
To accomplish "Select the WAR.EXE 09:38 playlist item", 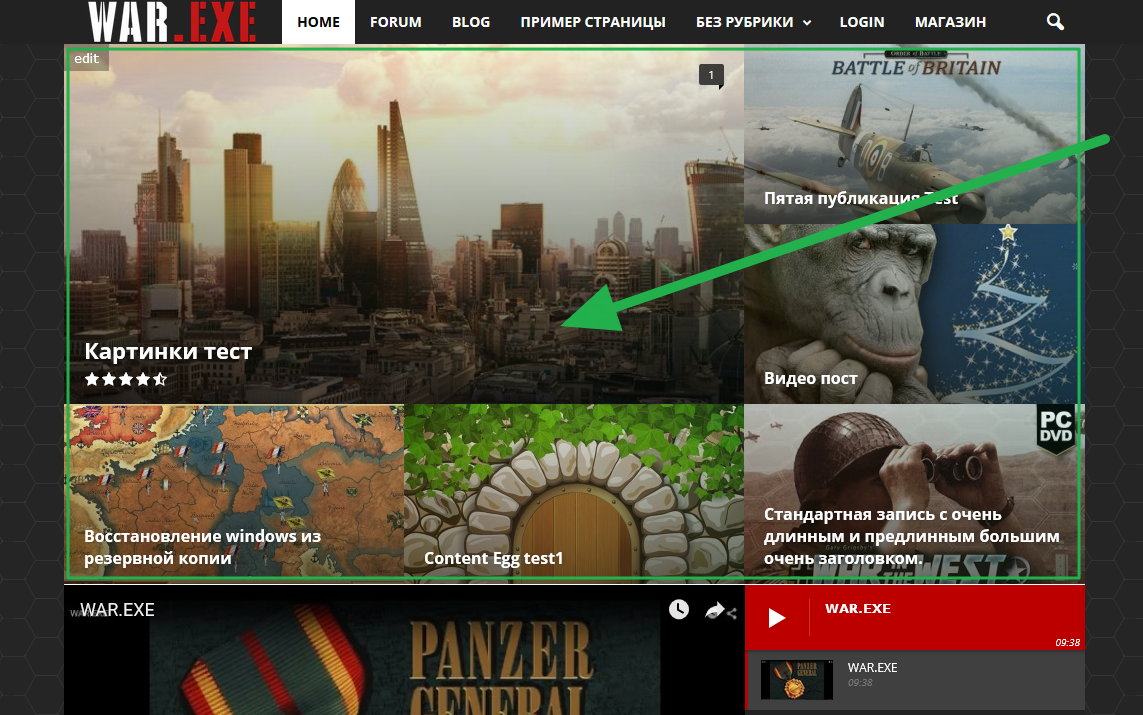I will point(915,679).
